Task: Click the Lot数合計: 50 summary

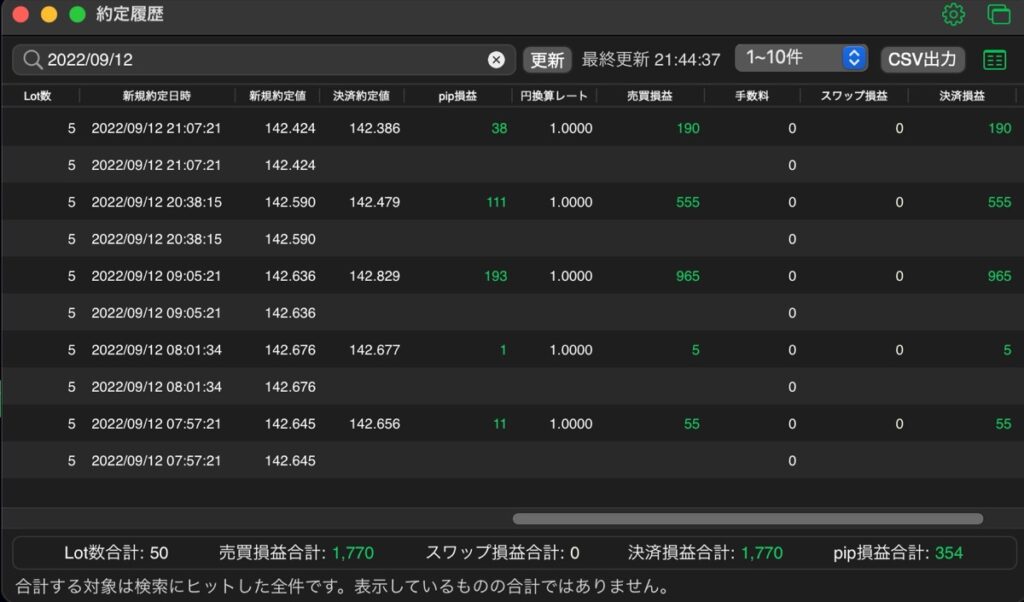Action: click(x=116, y=553)
